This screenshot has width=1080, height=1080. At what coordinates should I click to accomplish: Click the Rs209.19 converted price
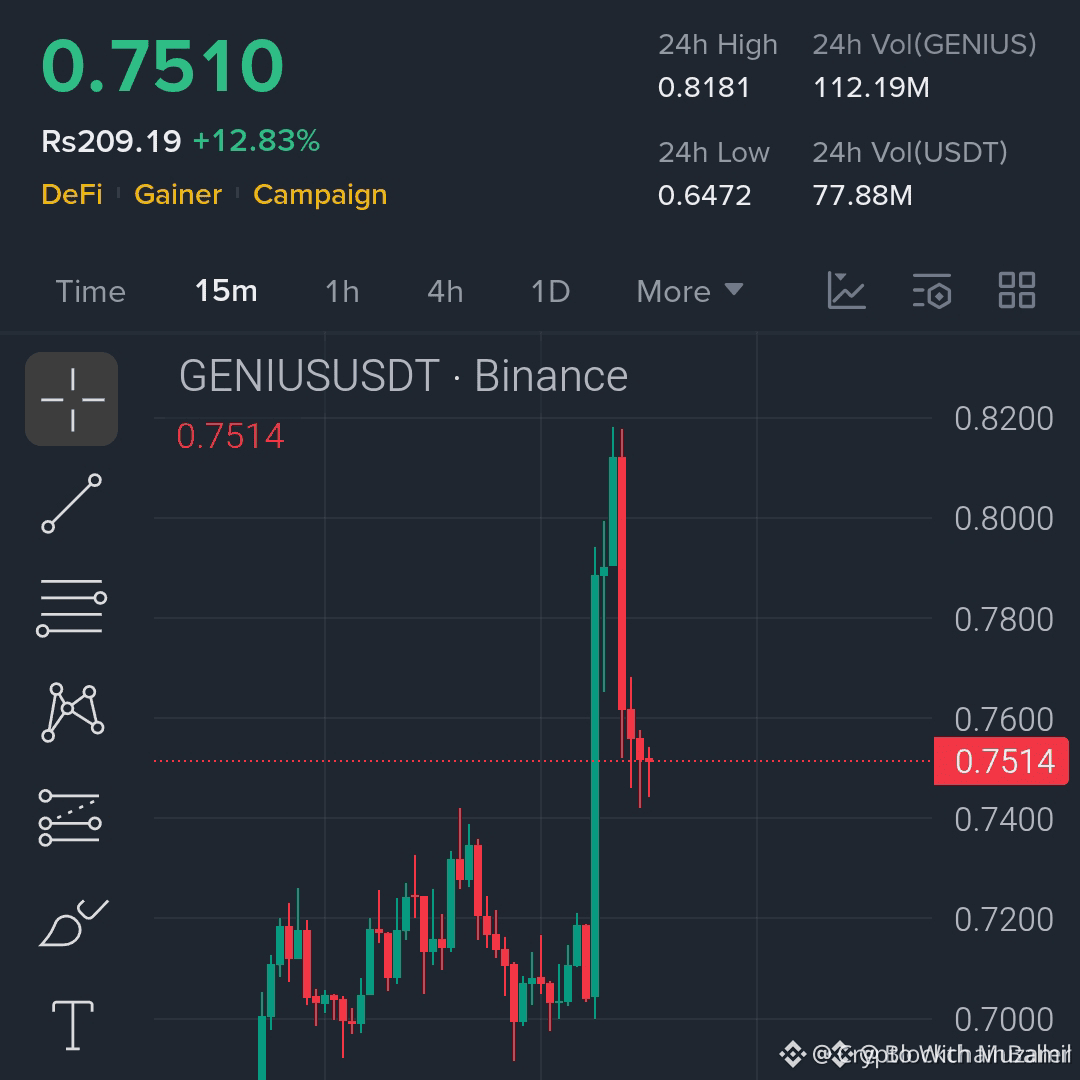[111, 141]
